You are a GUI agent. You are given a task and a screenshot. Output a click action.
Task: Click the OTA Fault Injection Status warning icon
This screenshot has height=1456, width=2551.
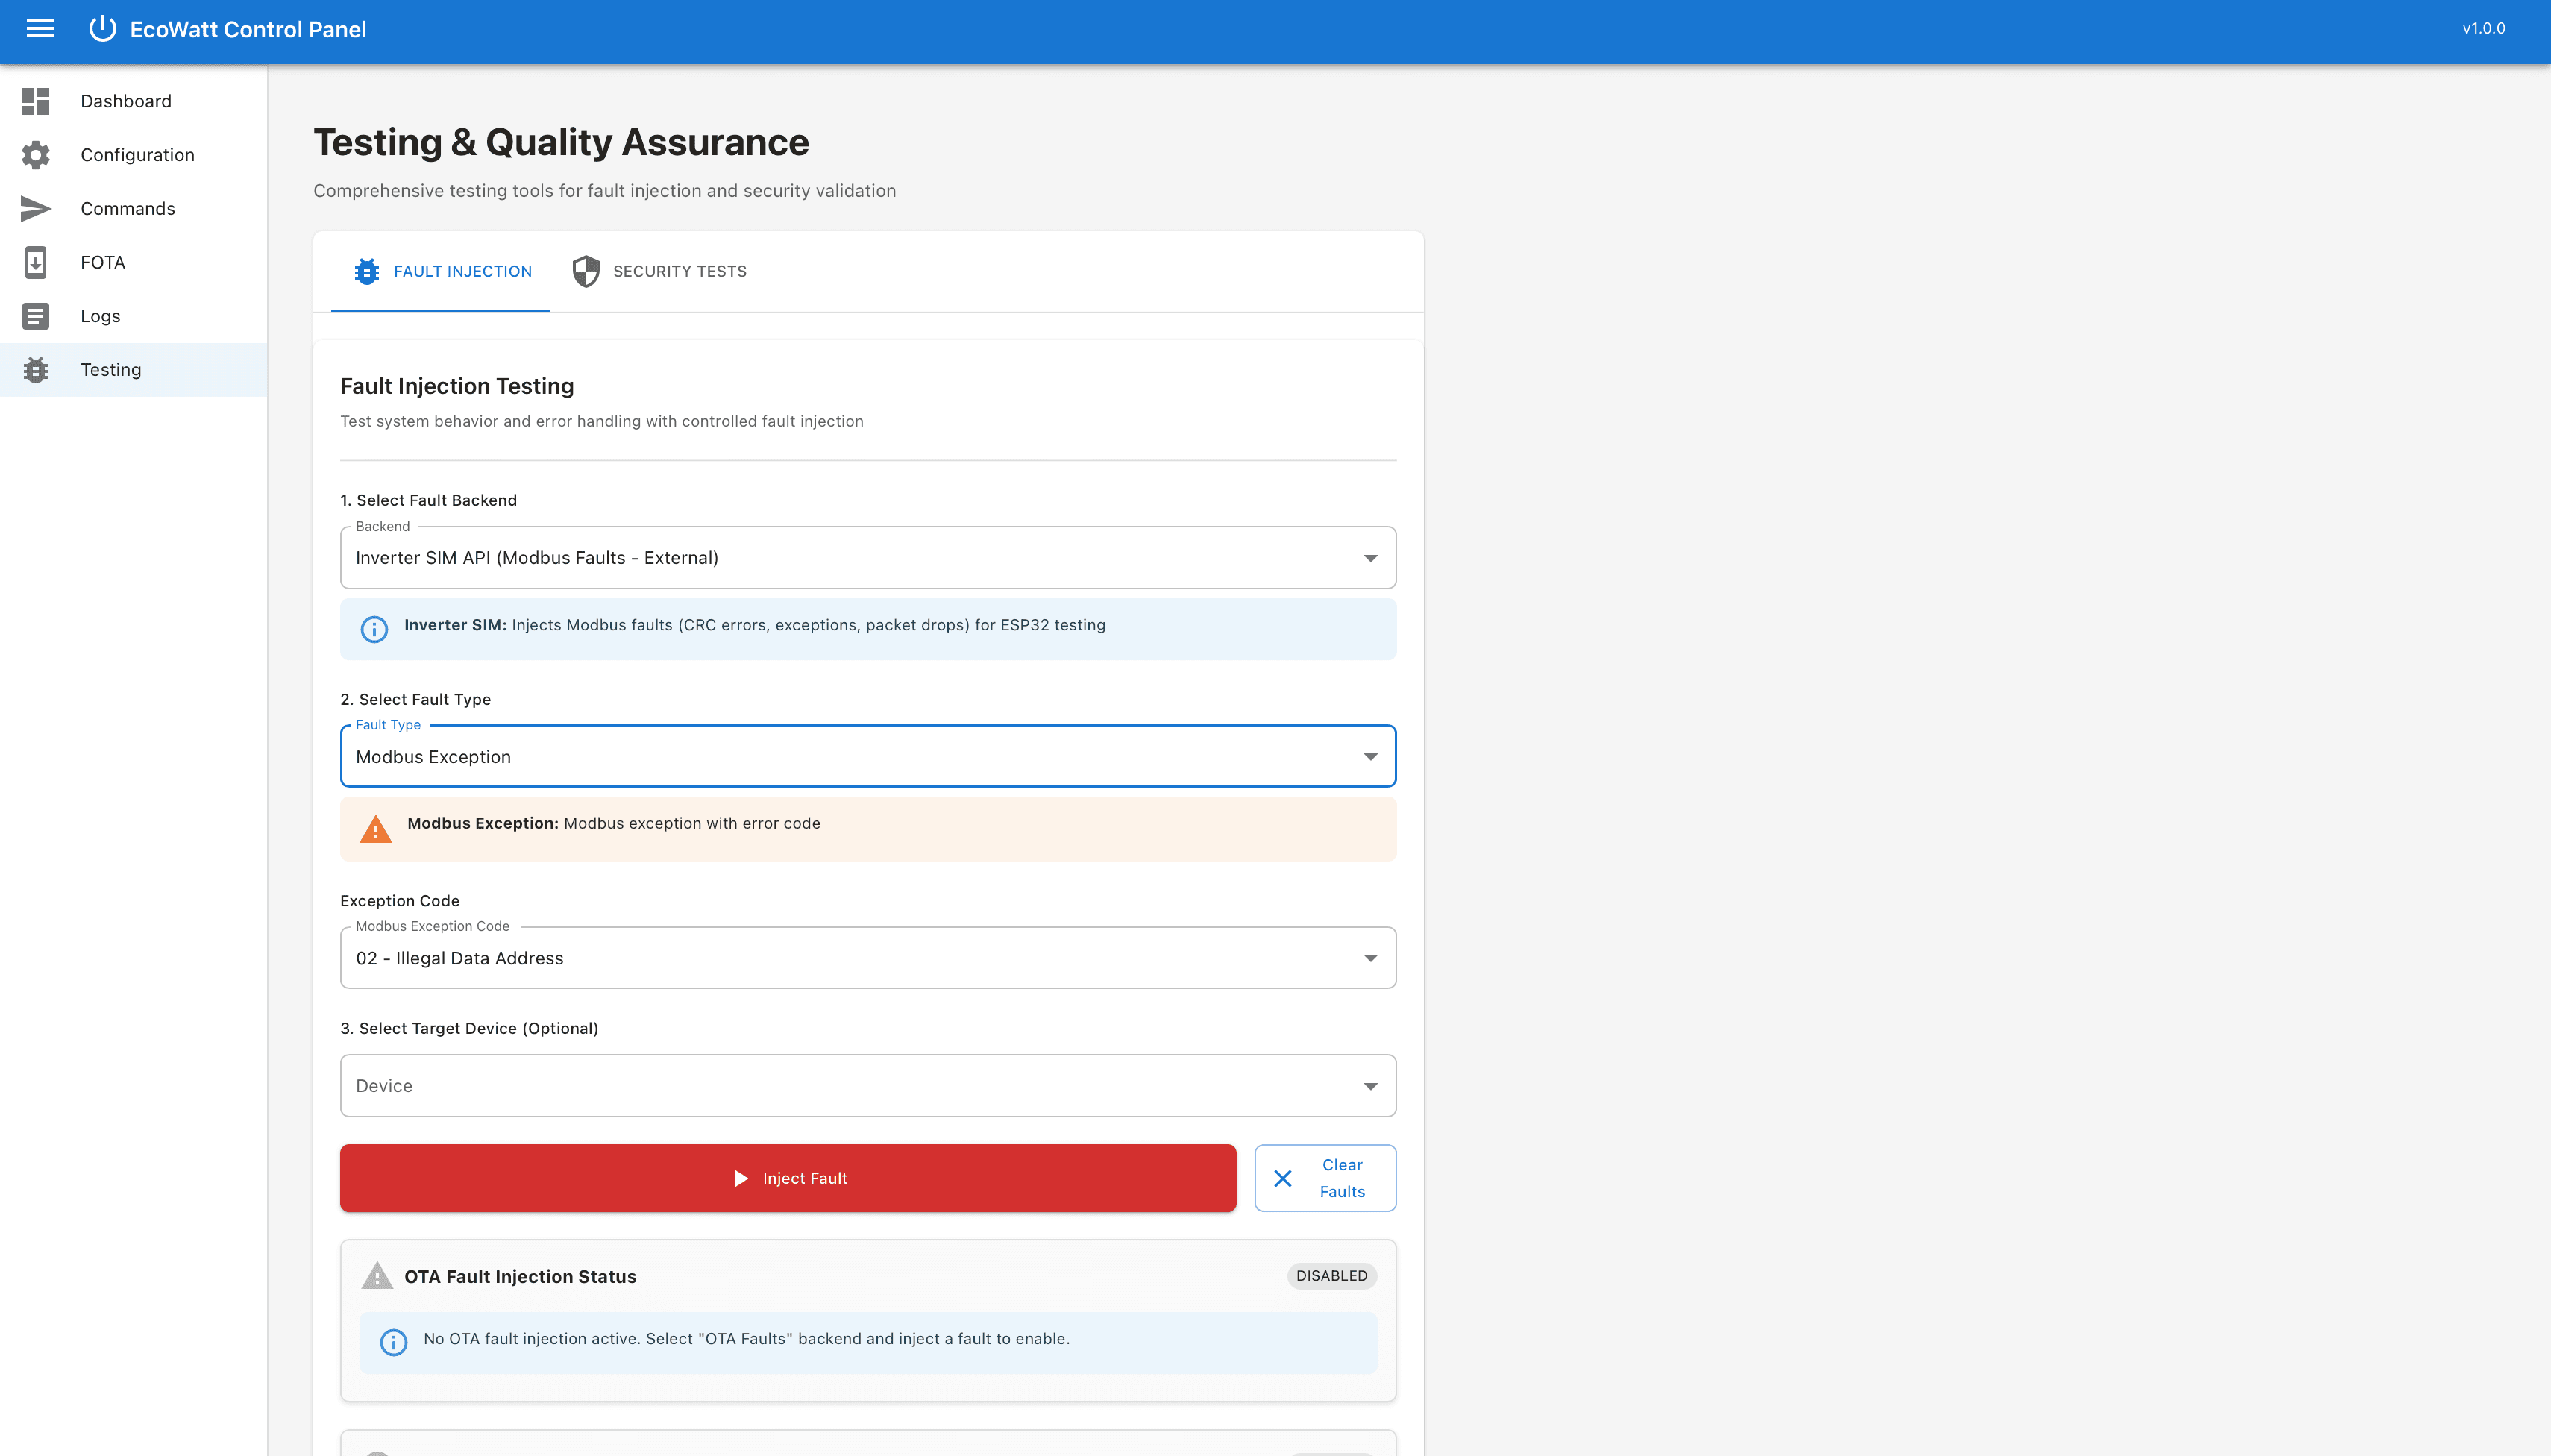377,1276
